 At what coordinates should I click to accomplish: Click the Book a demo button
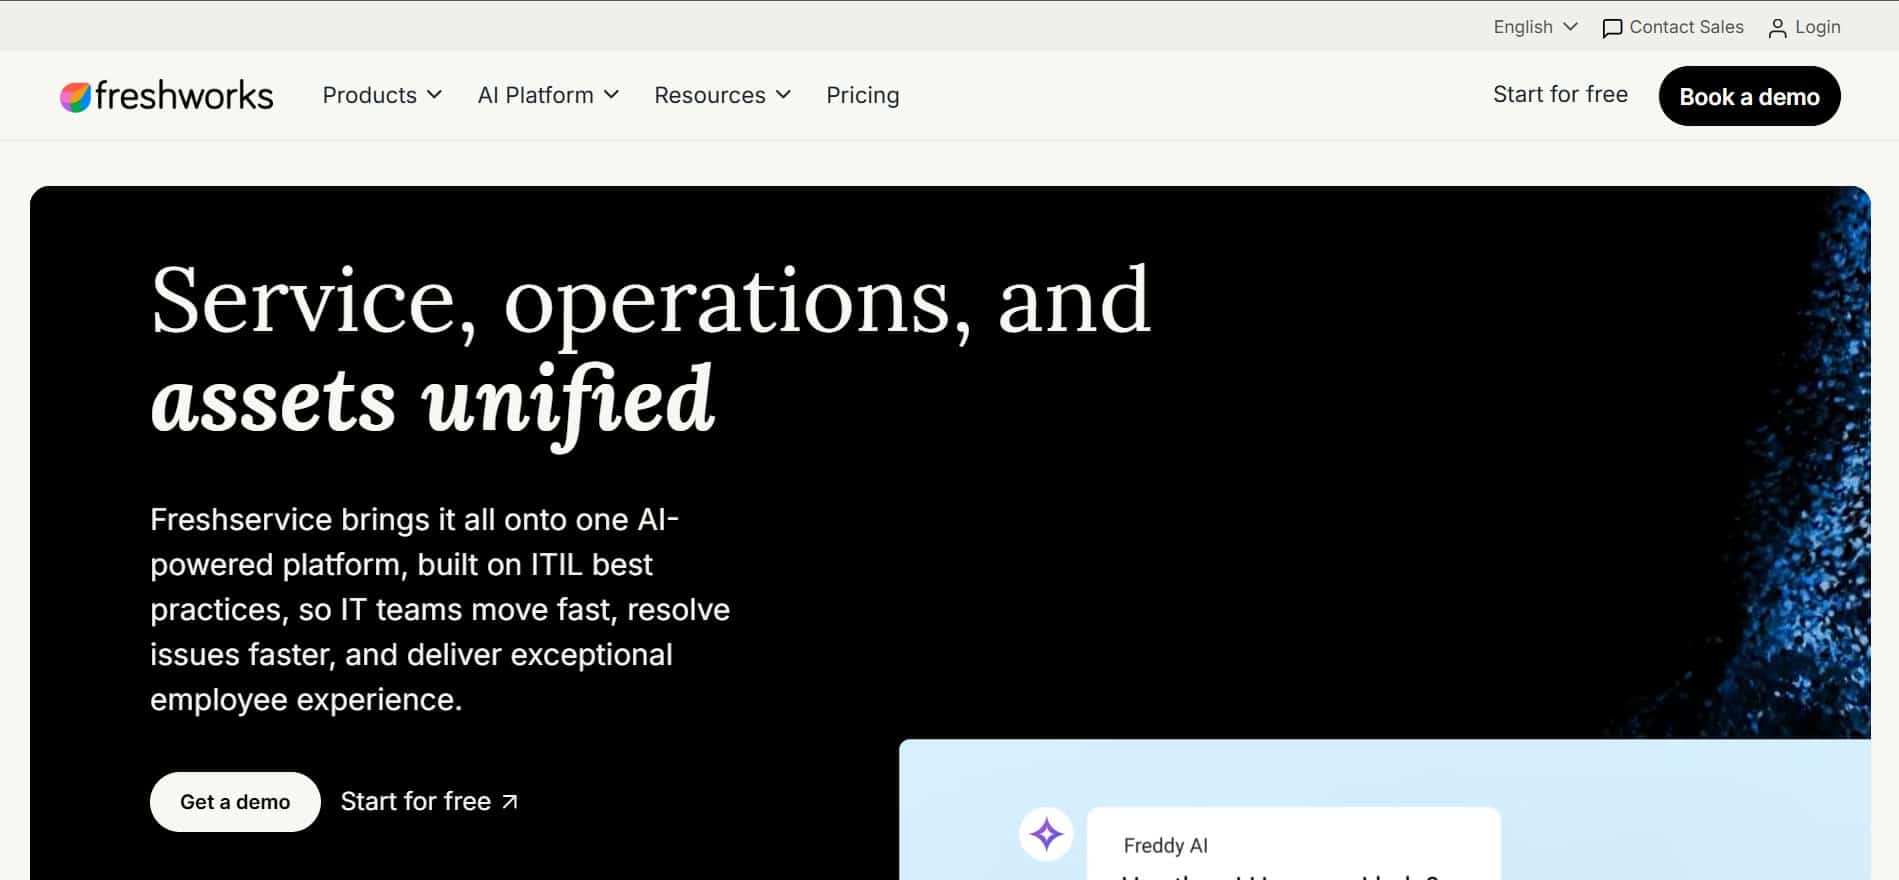tap(1749, 96)
